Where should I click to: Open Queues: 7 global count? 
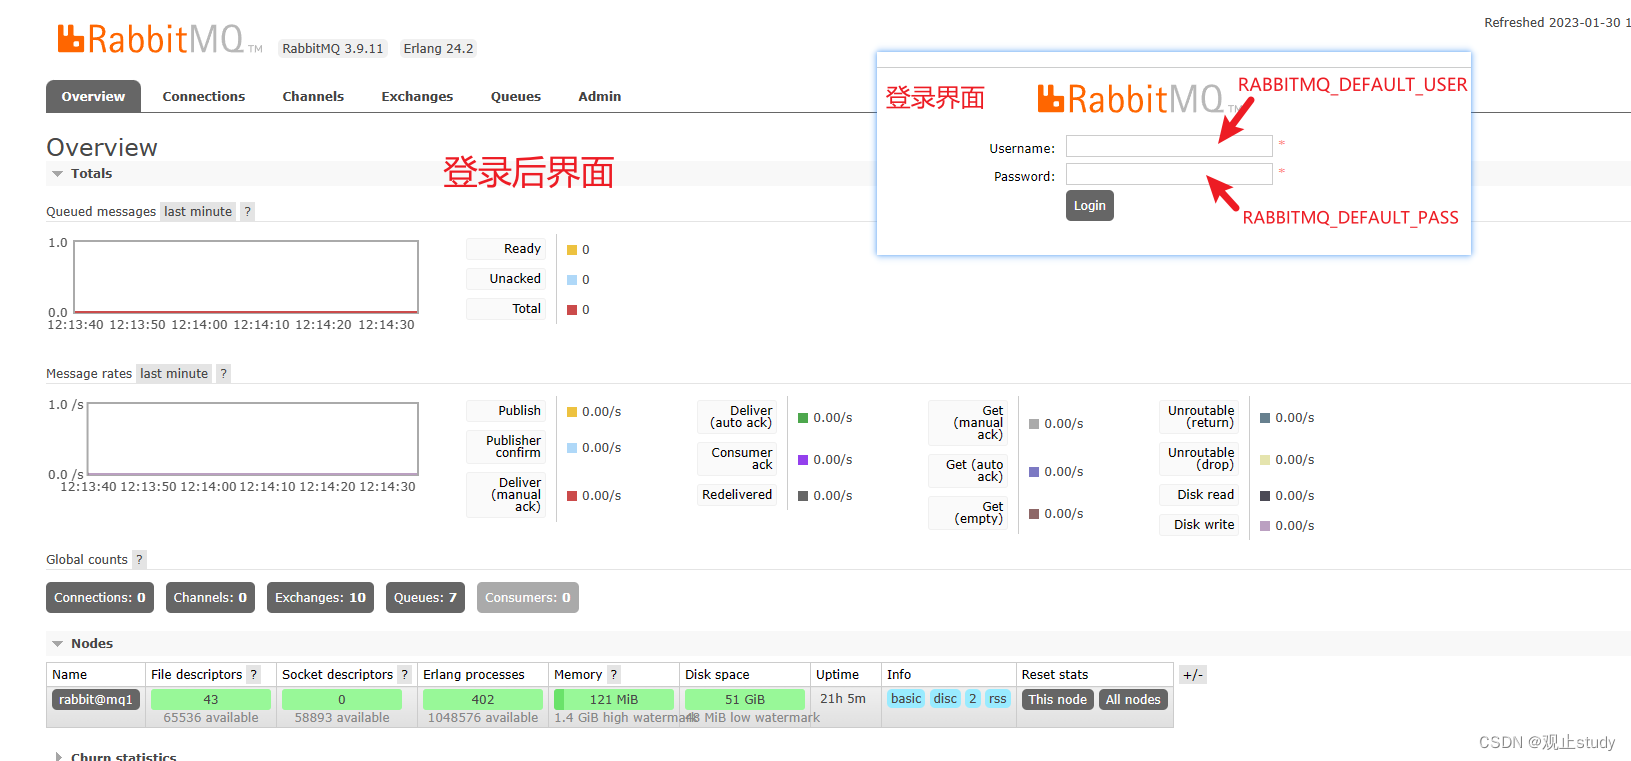tap(425, 597)
